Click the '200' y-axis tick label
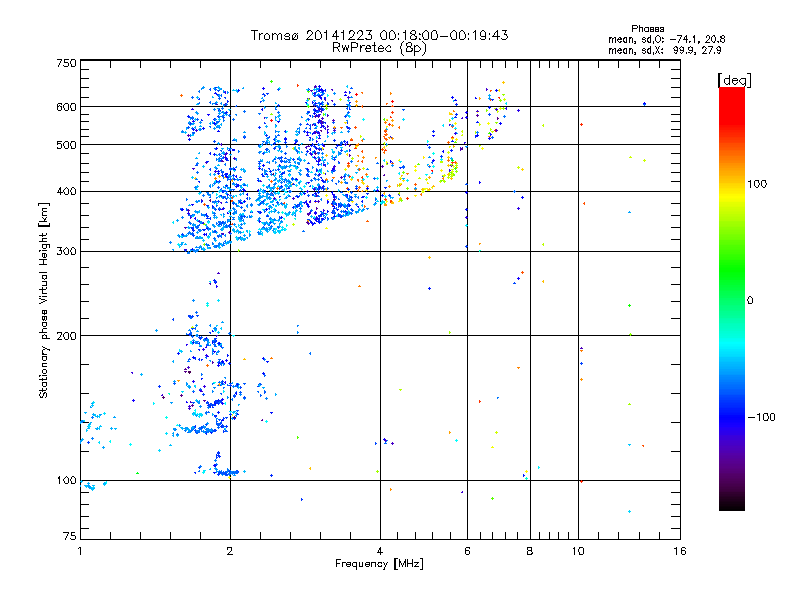The image size is (800, 600). tap(66, 336)
